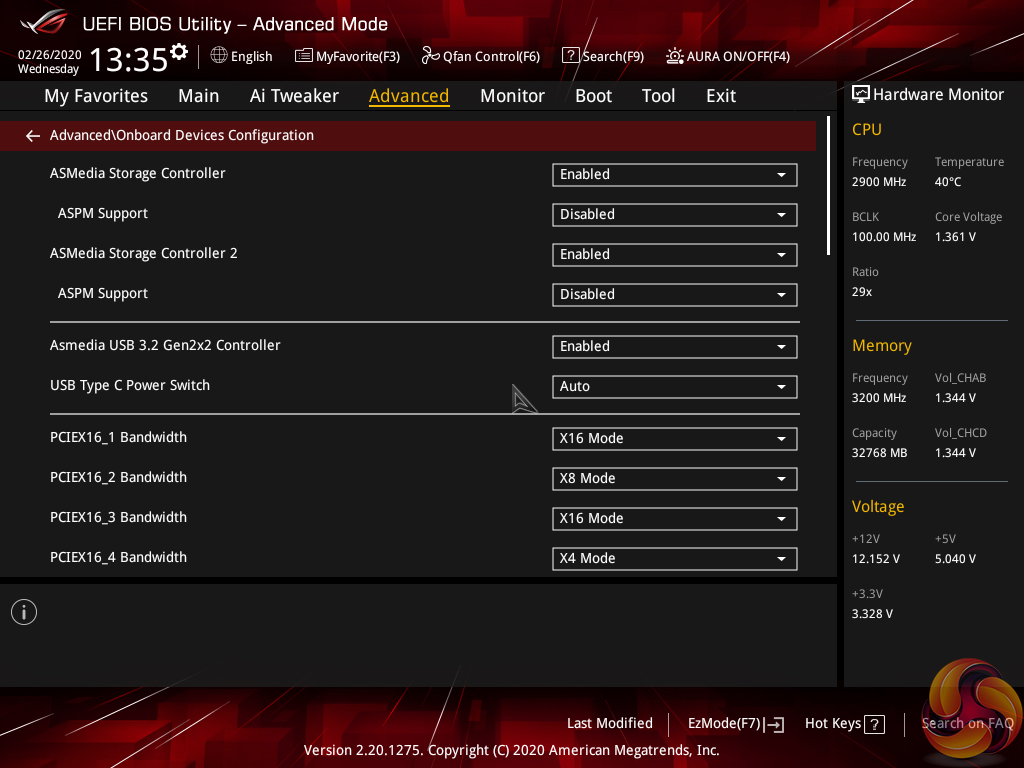Viewport: 1024px width, 768px height.
Task: Expand USB Type C Power Switch dropdown
Action: [x=674, y=386]
